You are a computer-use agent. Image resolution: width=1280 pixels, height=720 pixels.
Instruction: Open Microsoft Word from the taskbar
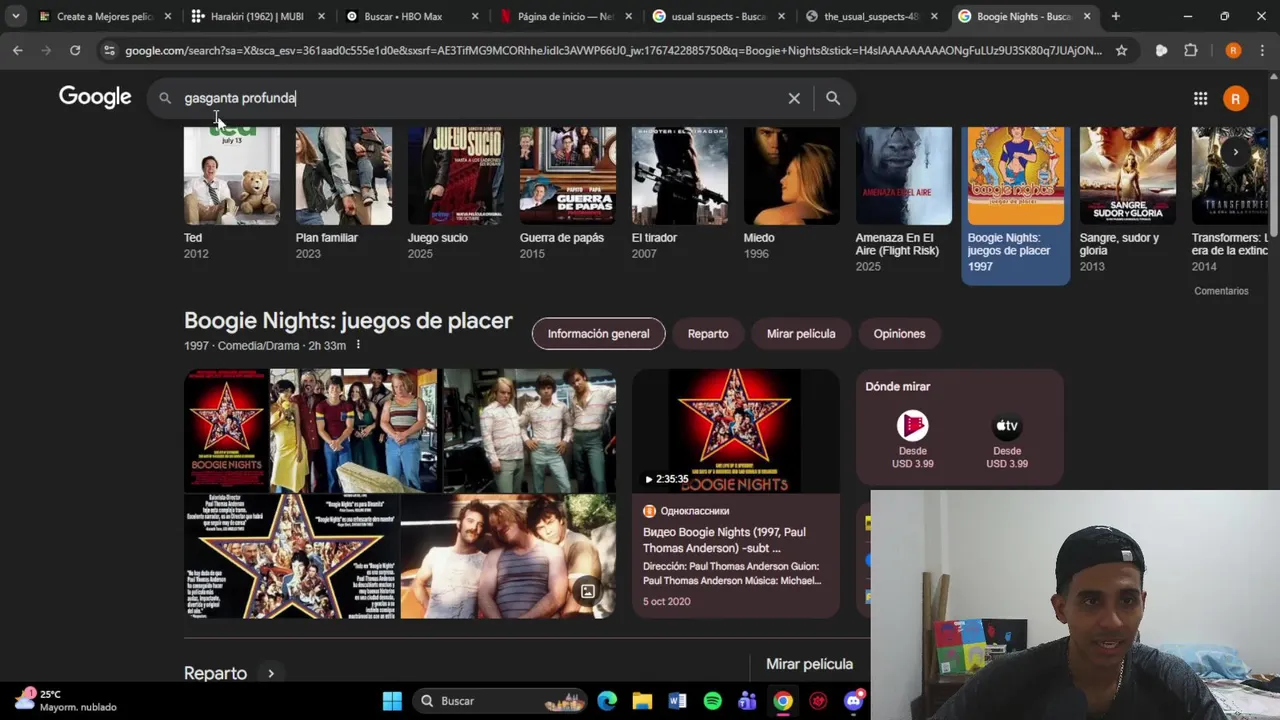[677, 701]
